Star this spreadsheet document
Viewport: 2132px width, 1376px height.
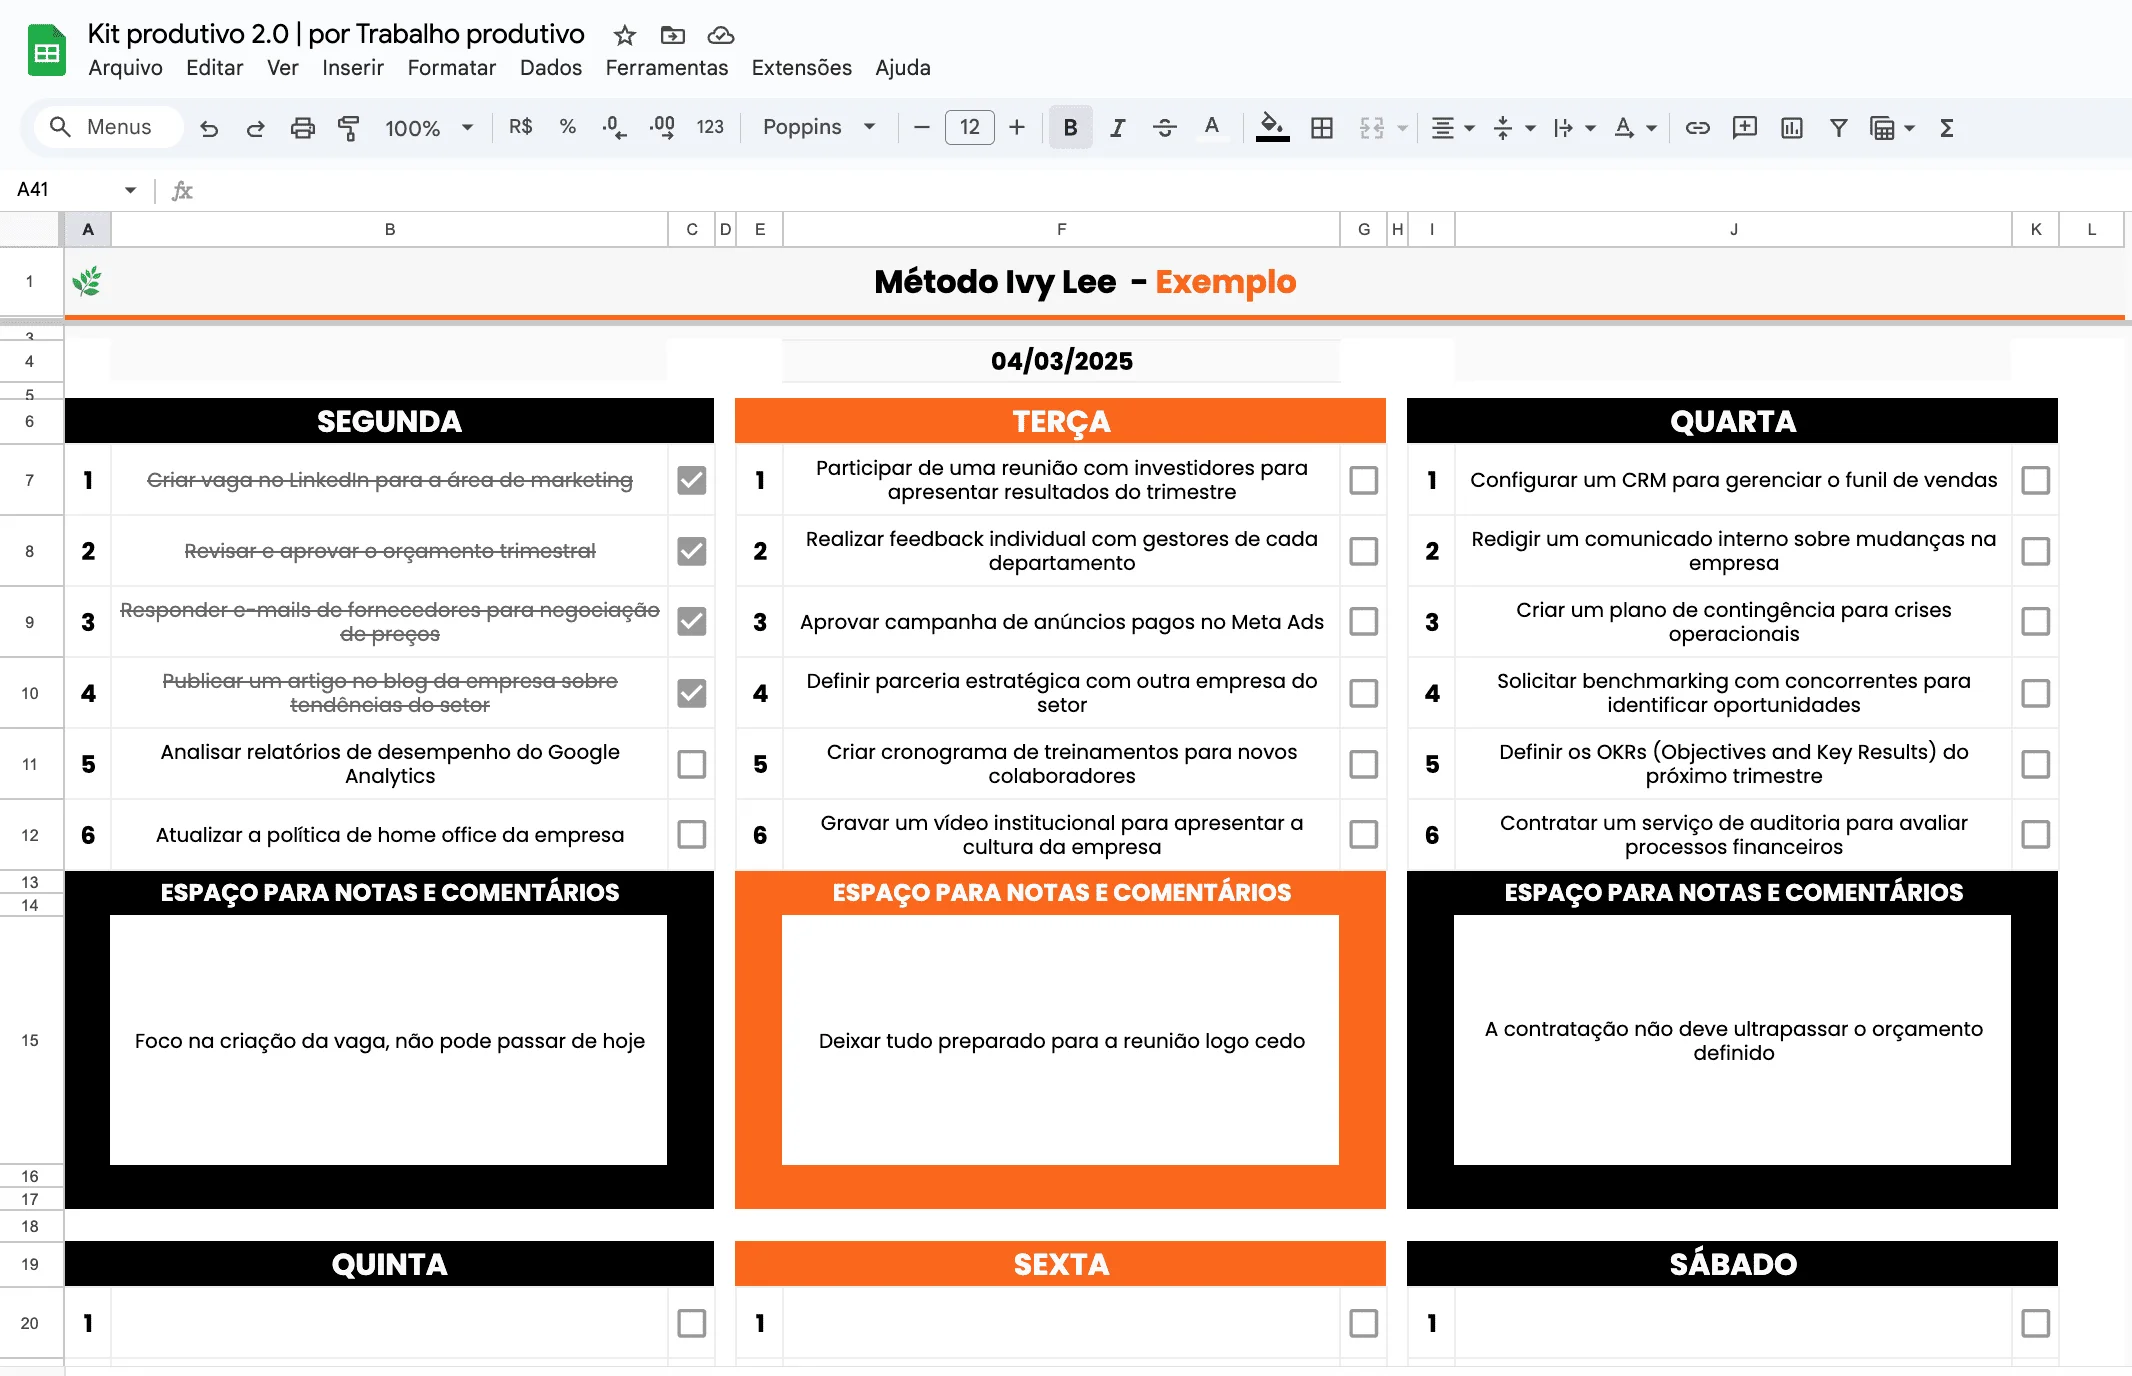pyautogui.click(x=625, y=36)
